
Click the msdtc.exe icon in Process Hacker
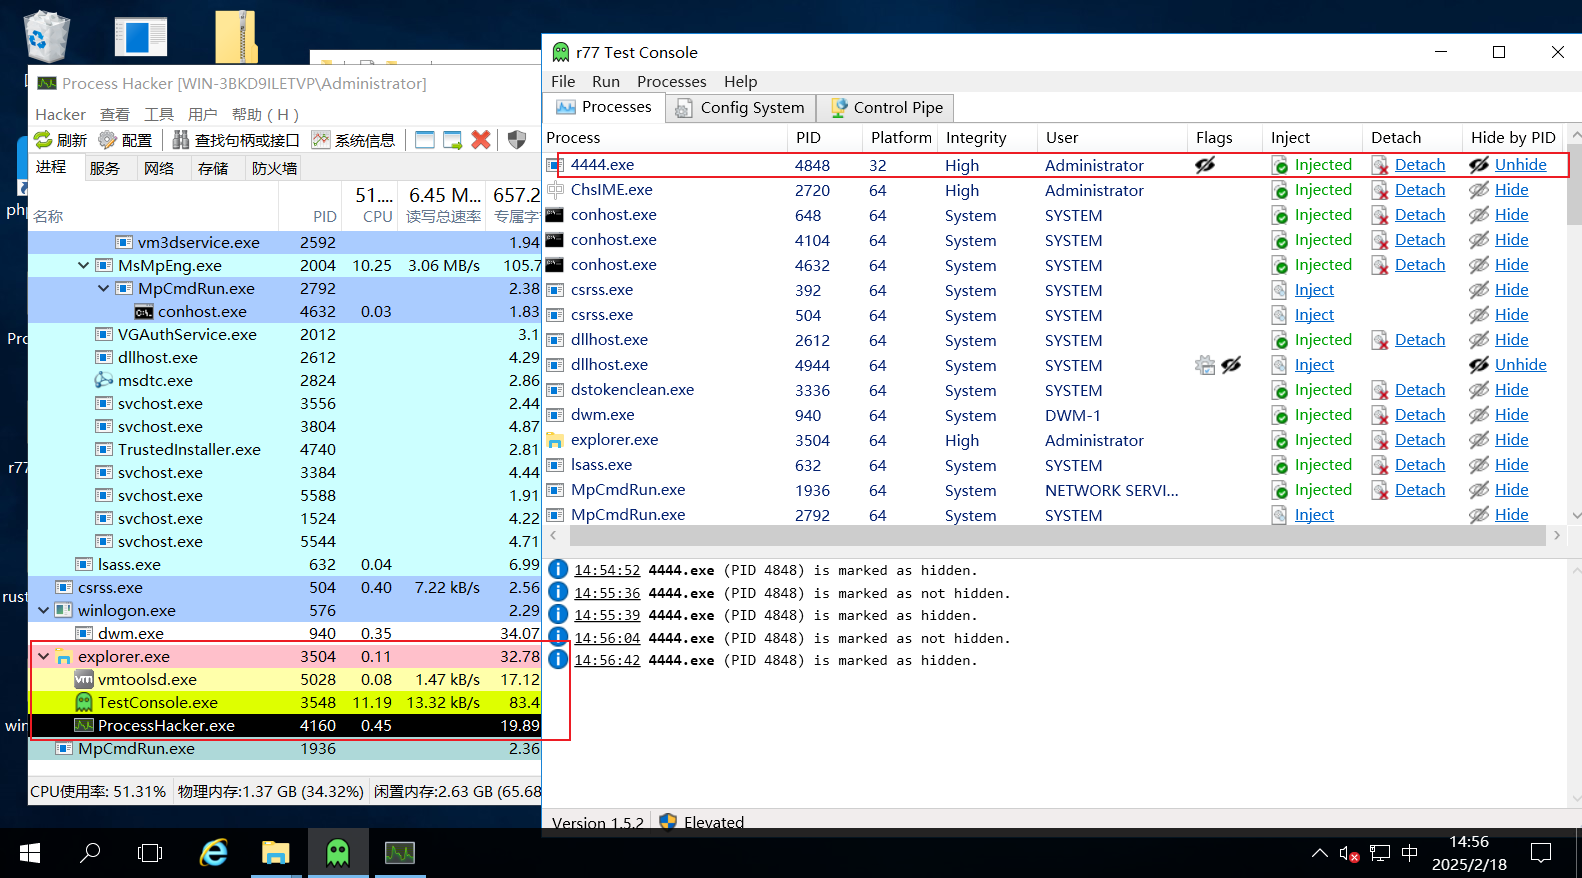click(104, 381)
